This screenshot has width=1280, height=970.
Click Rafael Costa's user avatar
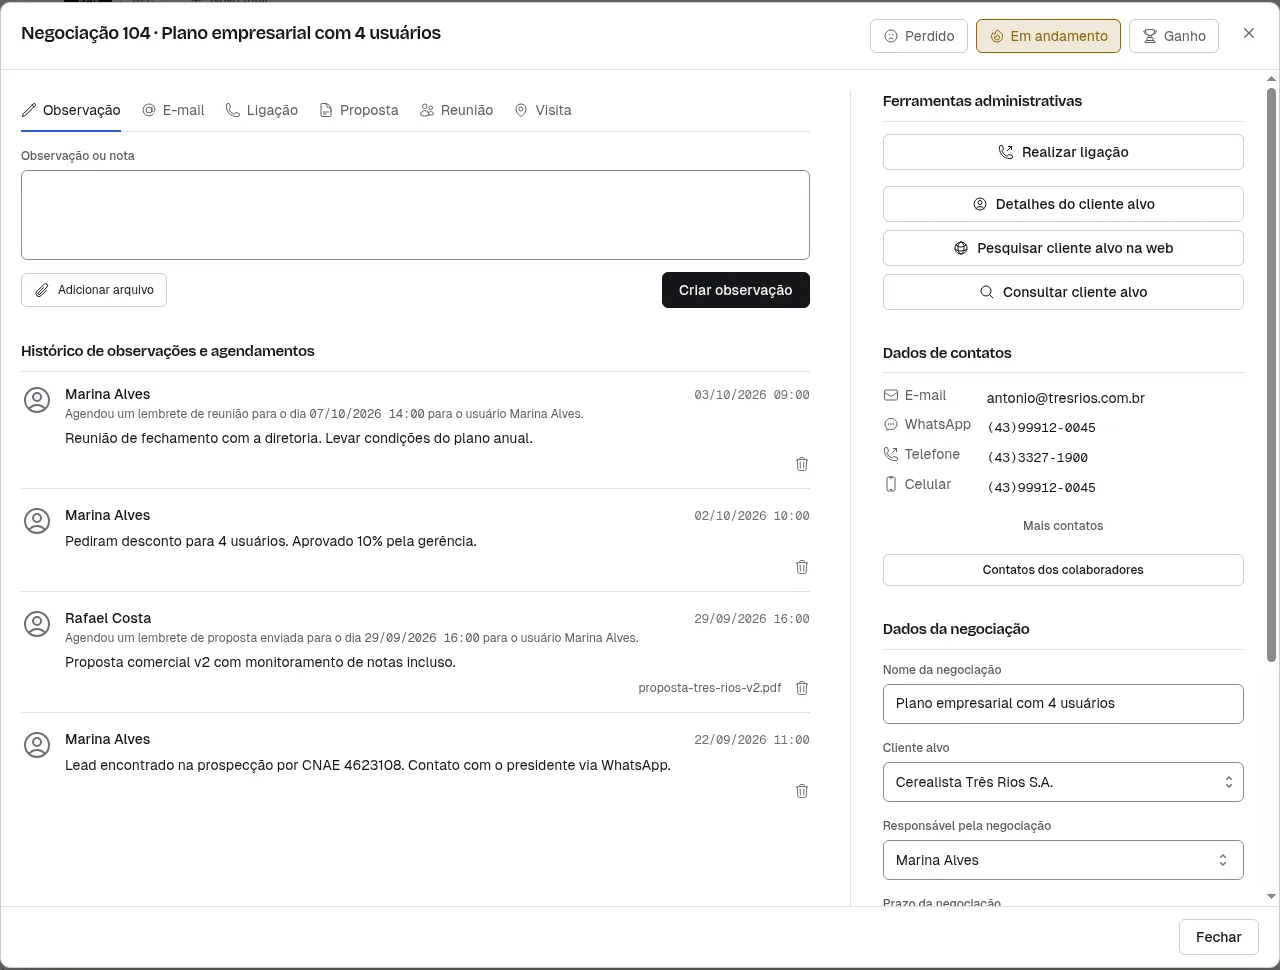37,625
